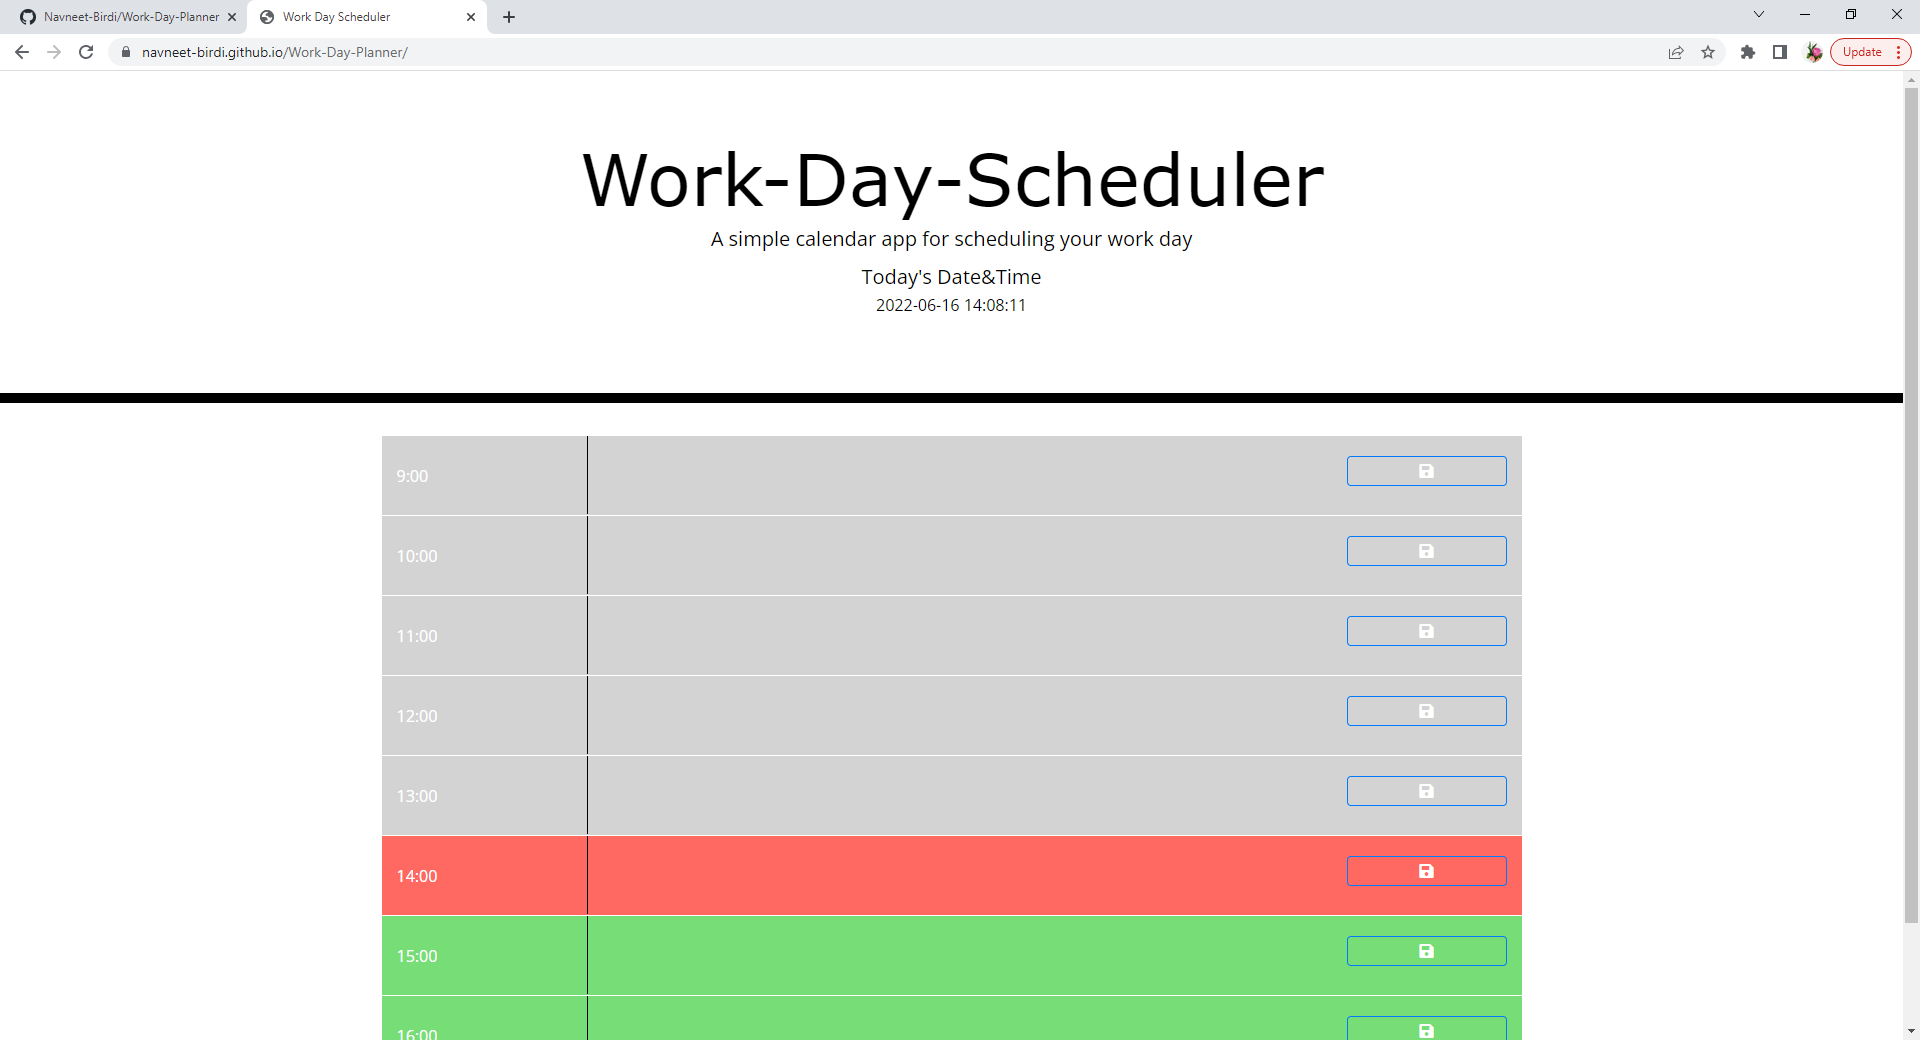Image resolution: width=1920 pixels, height=1040 pixels.
Task: Open the browser profile avatar menu
Action: tap(1814, 52)
